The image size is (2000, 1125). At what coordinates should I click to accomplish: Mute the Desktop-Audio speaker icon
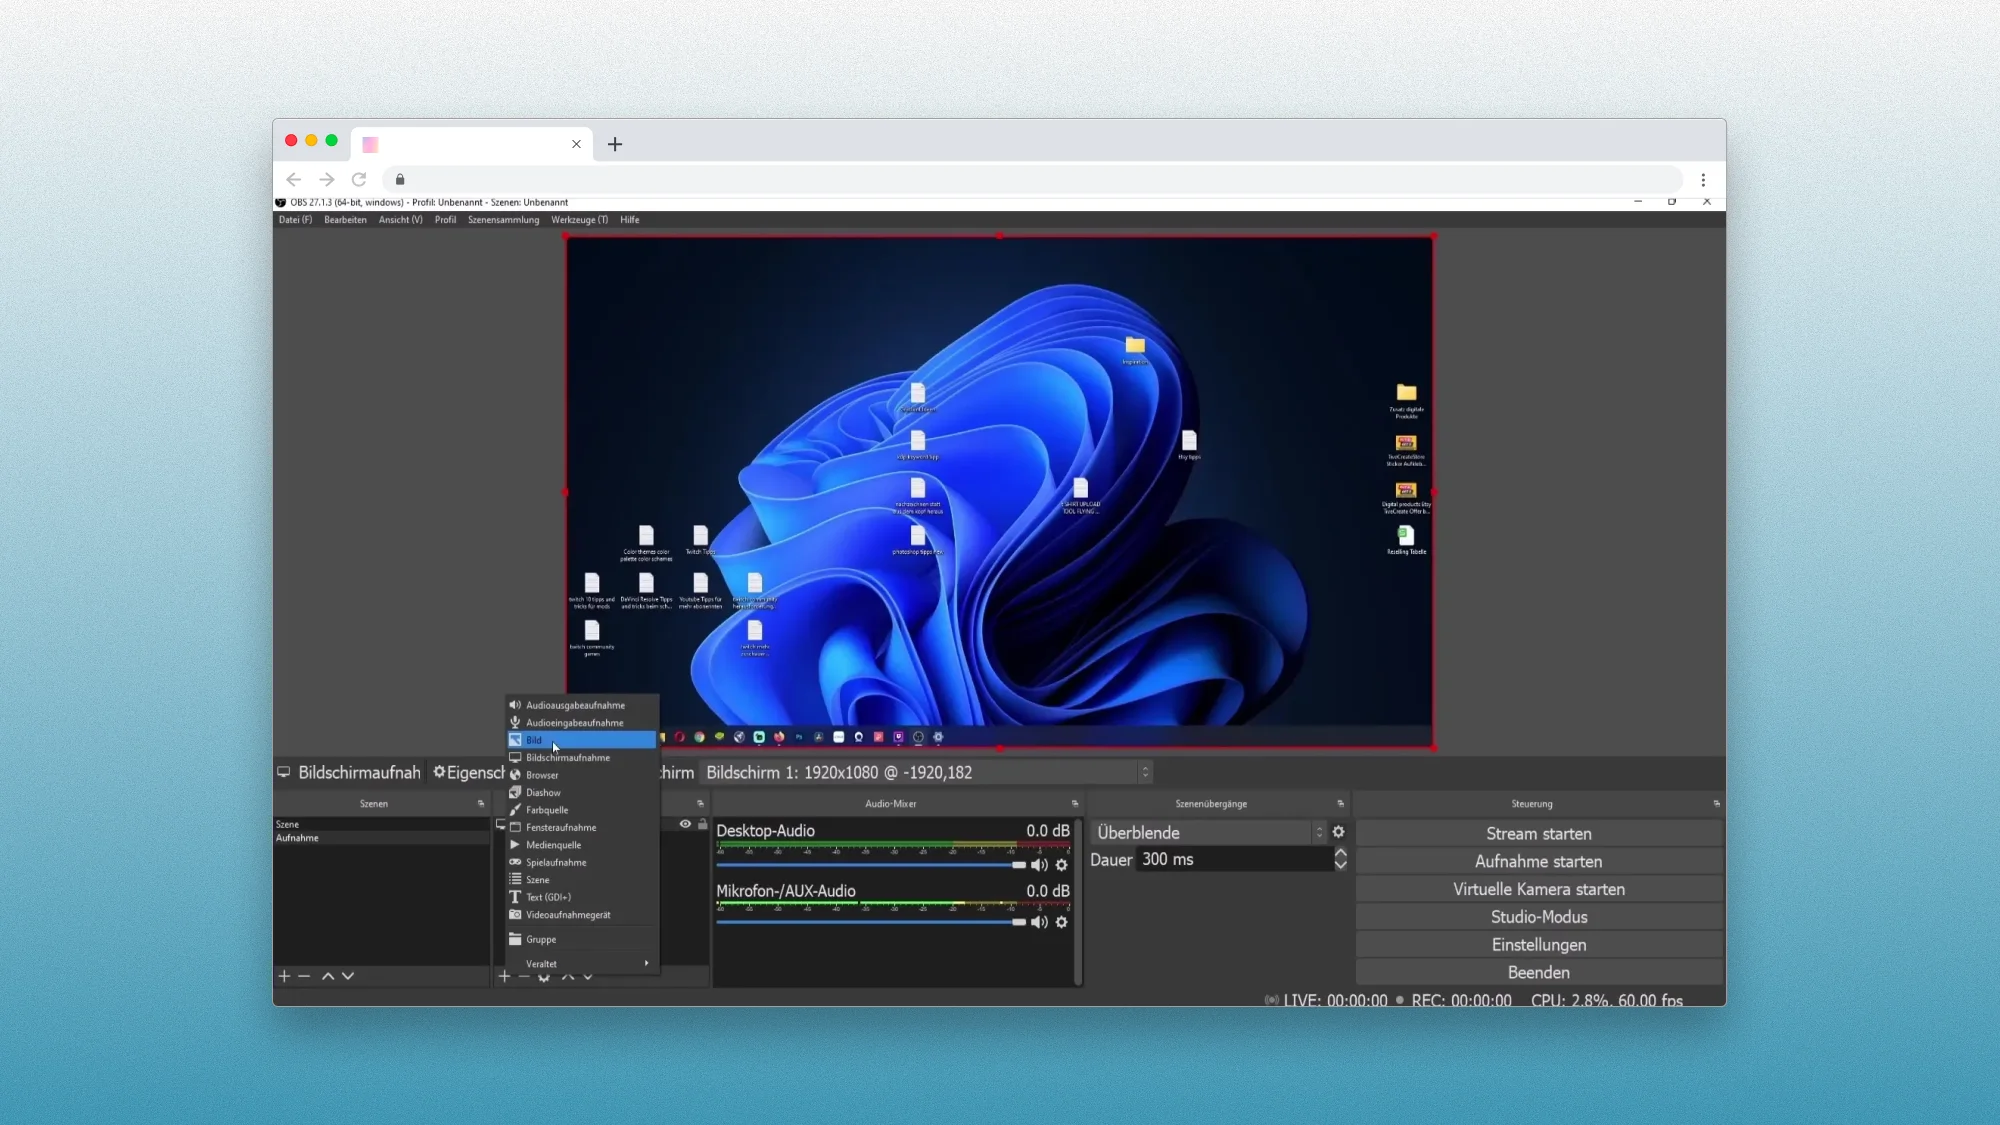[x=1039, y=865]
